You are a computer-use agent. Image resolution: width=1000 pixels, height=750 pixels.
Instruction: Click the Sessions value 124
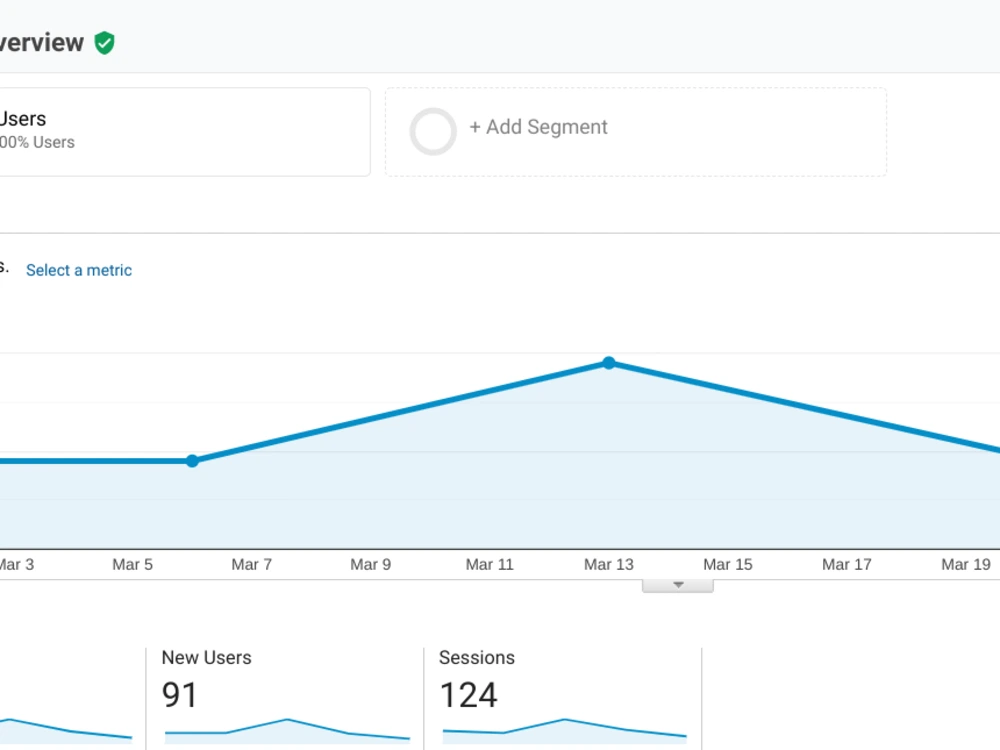click(x=468, y=695)
